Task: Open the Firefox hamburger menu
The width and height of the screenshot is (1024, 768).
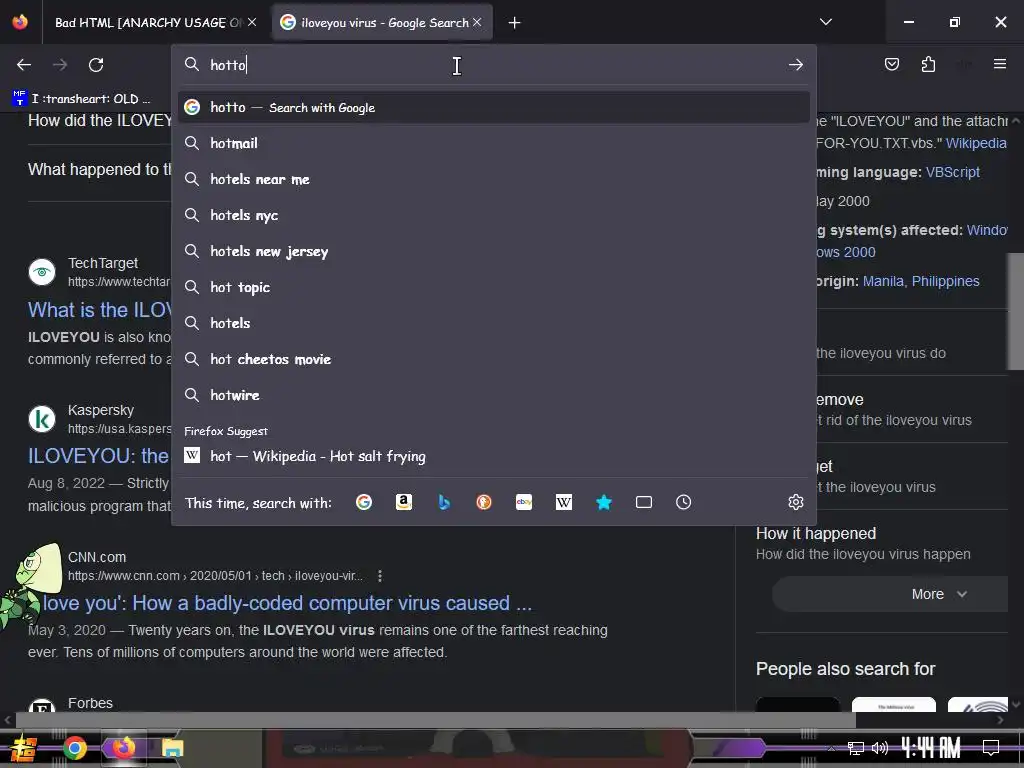Action: pyautogui.click(x=999, y=64)
